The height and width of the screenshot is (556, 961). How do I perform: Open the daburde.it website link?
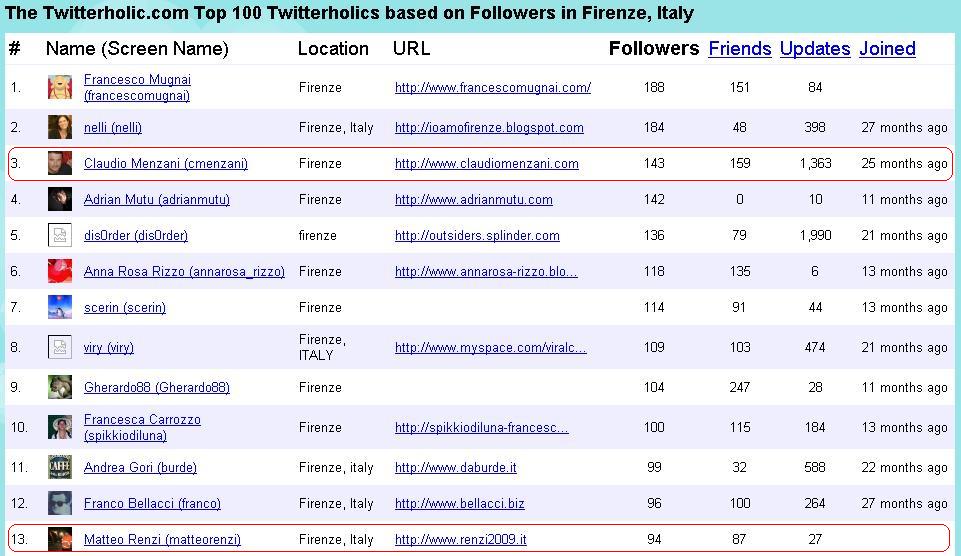click(455, 467)
